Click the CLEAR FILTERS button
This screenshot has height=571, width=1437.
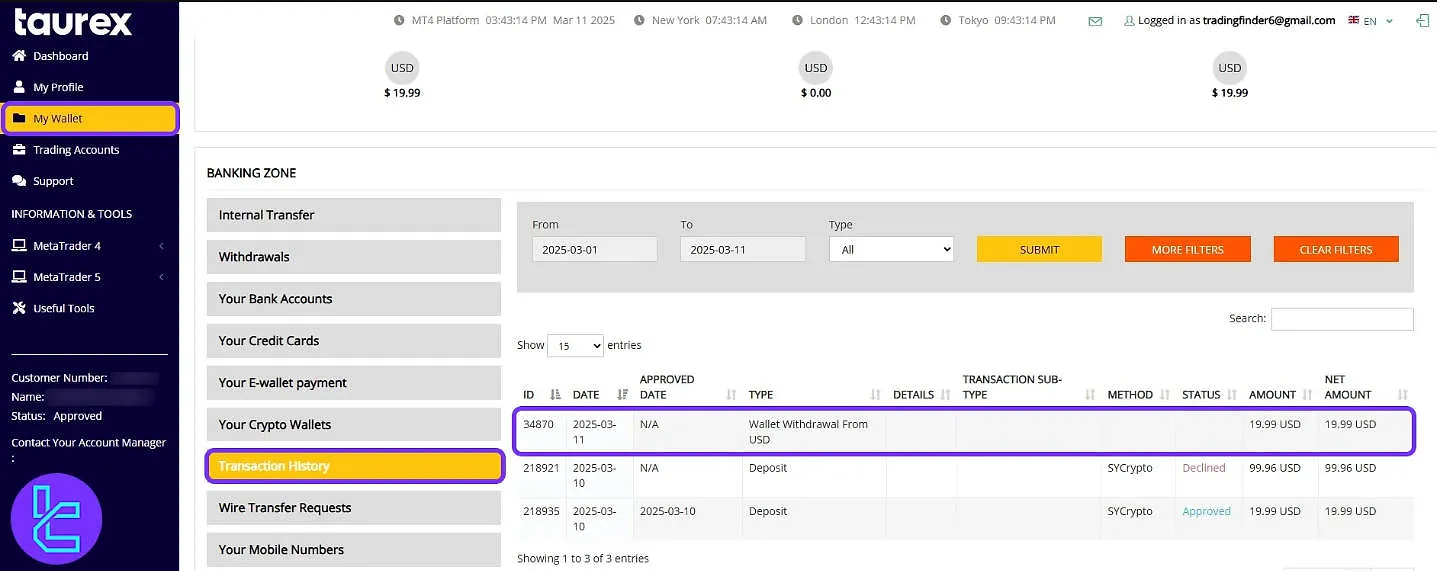(1335, 249)
